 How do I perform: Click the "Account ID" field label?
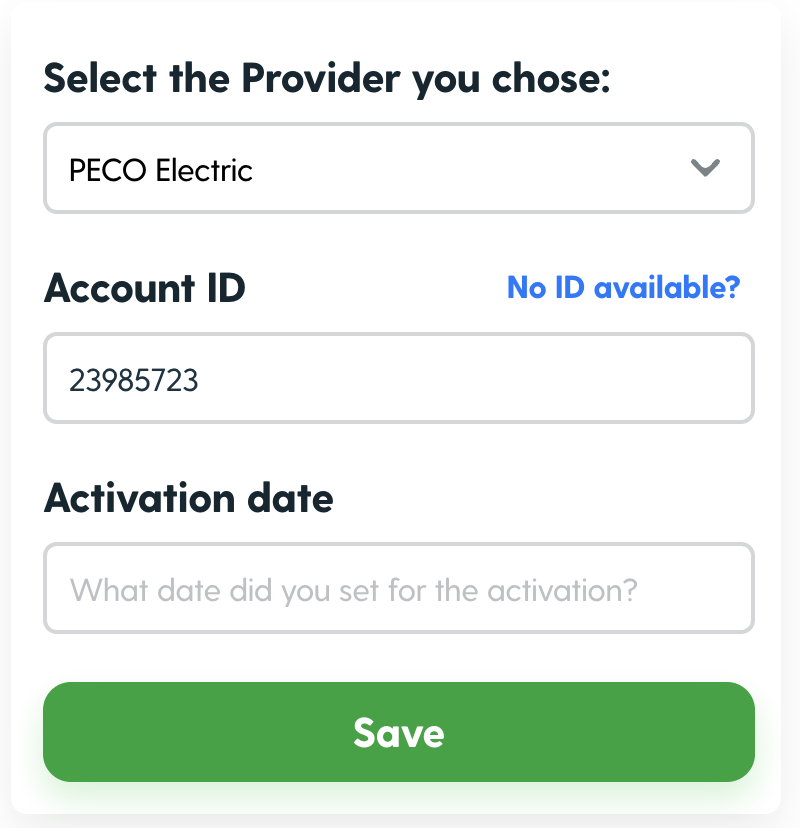pyautogui.click(x=145, y=288)
